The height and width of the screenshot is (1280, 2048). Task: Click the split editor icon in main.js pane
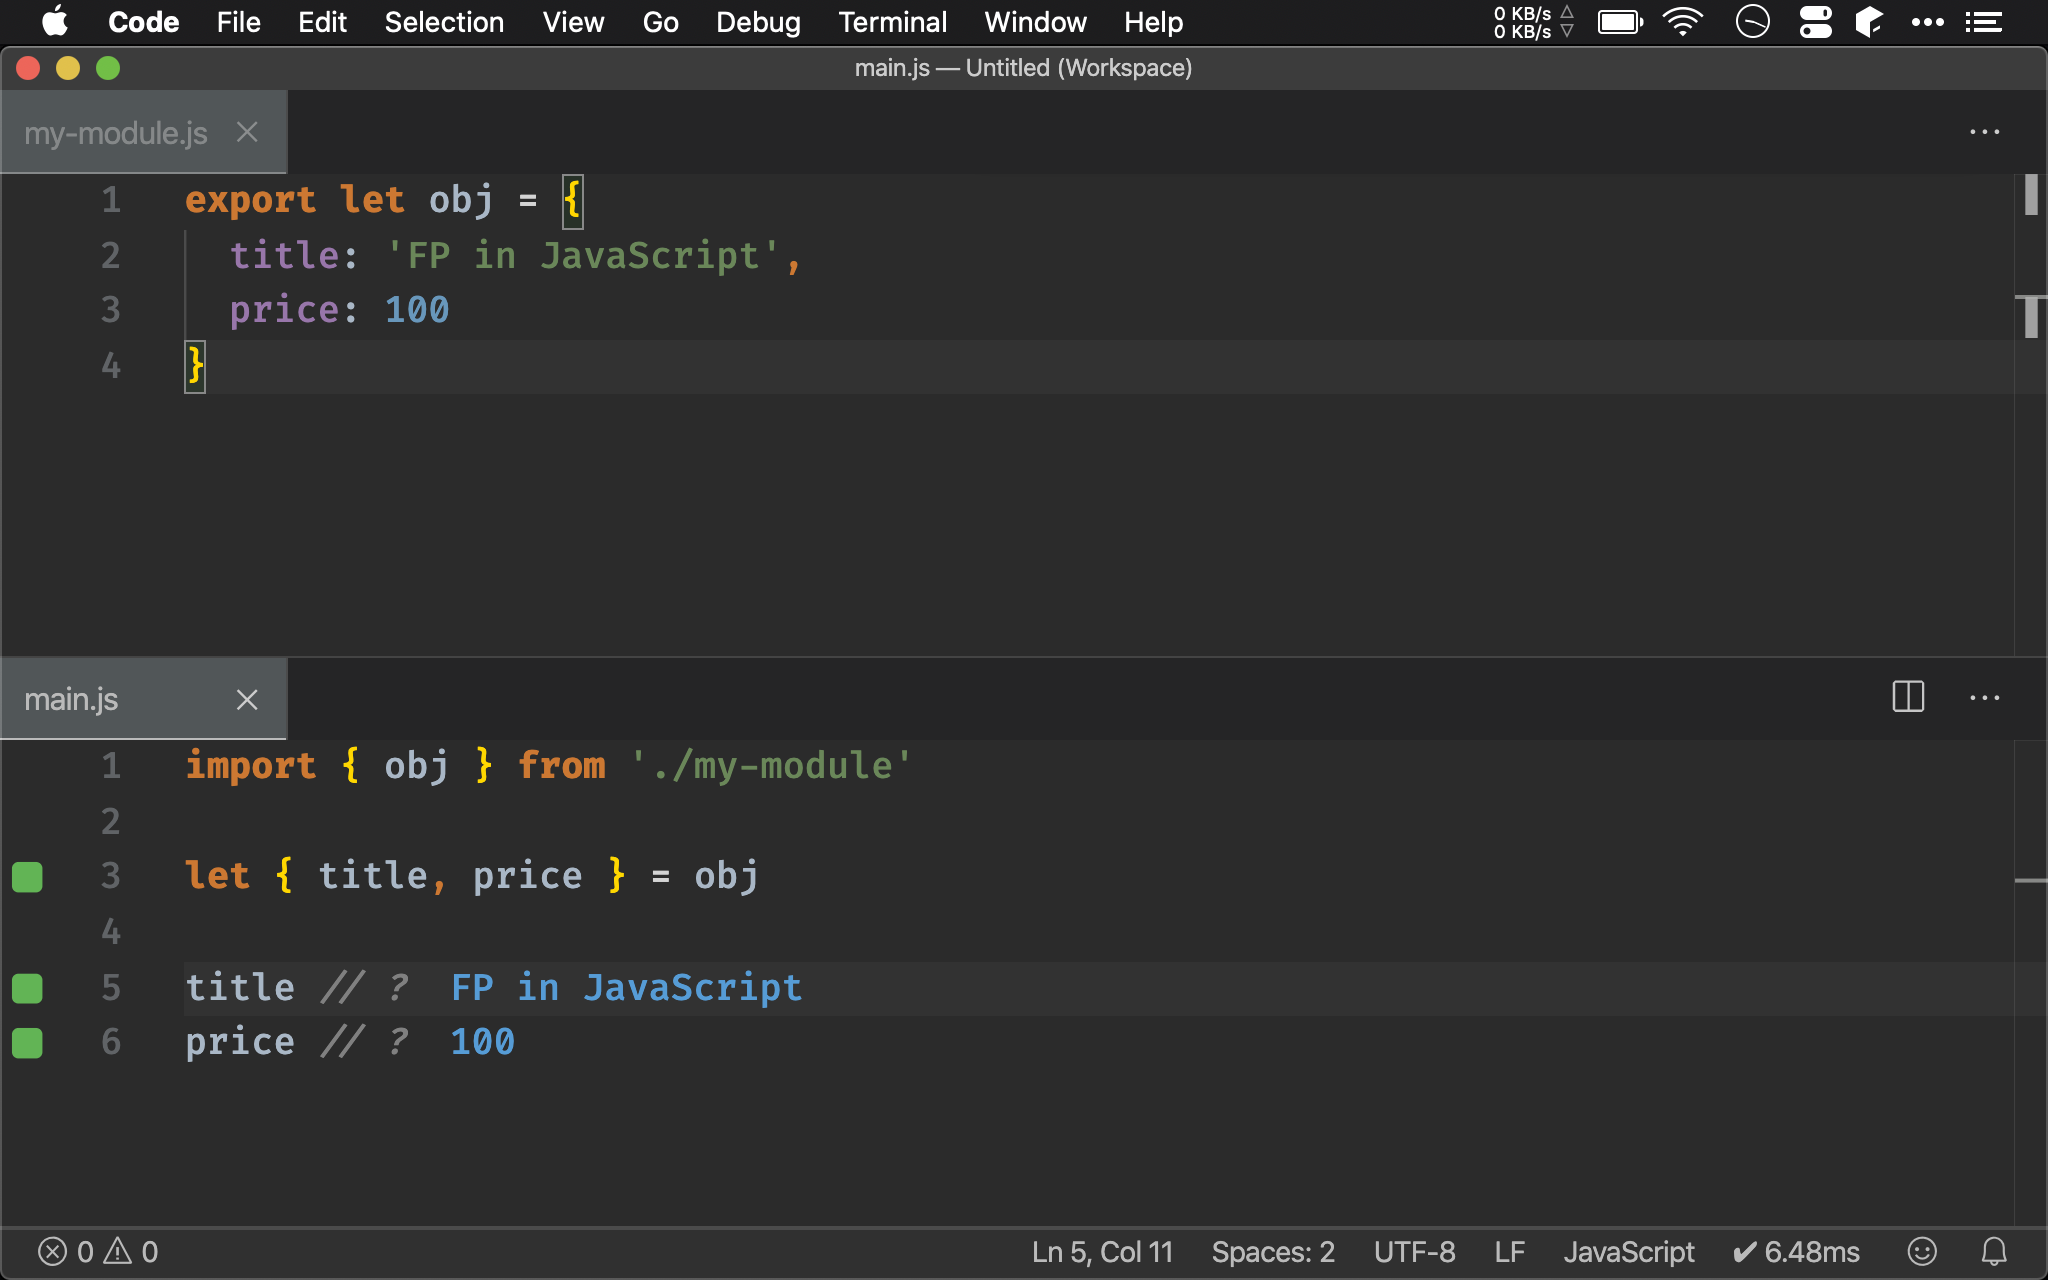[x=1908, y=697]
